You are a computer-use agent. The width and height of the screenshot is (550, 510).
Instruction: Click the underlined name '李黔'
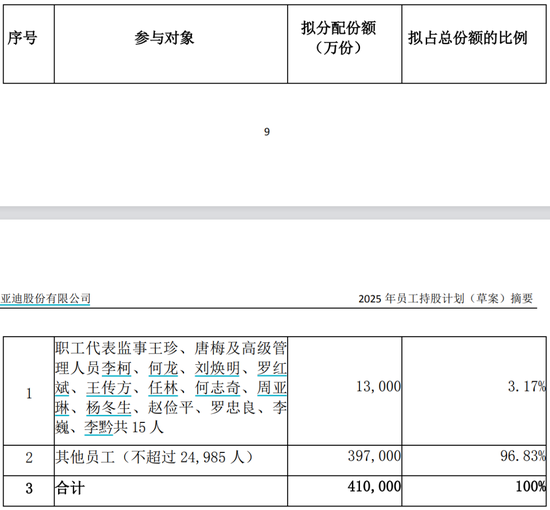tap(99, 427)
